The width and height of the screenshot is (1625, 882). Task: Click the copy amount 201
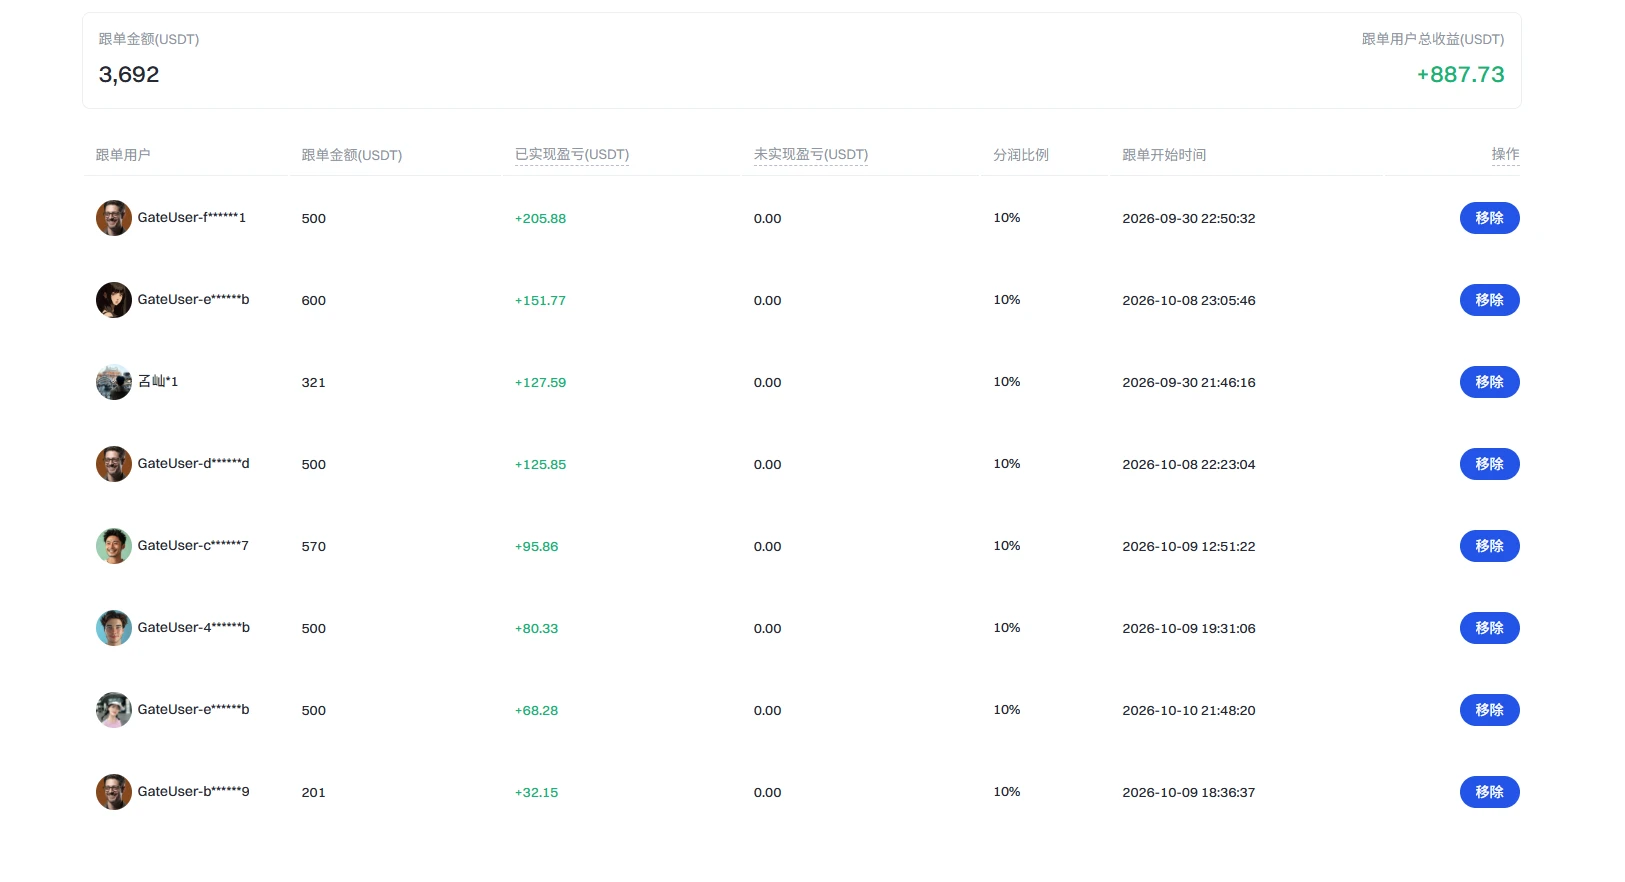click(x=314, y=792)
